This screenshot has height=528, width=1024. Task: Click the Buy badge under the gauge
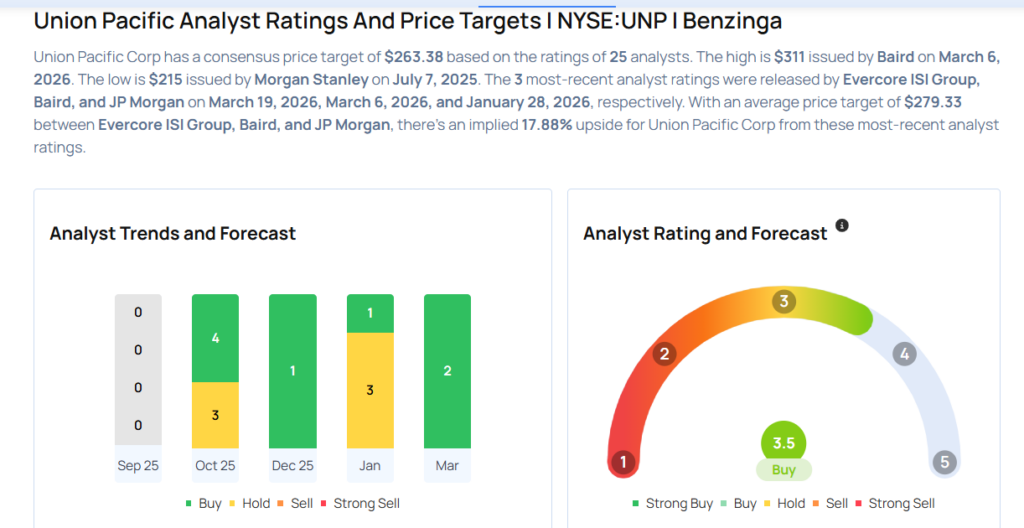tap(783, 470)
